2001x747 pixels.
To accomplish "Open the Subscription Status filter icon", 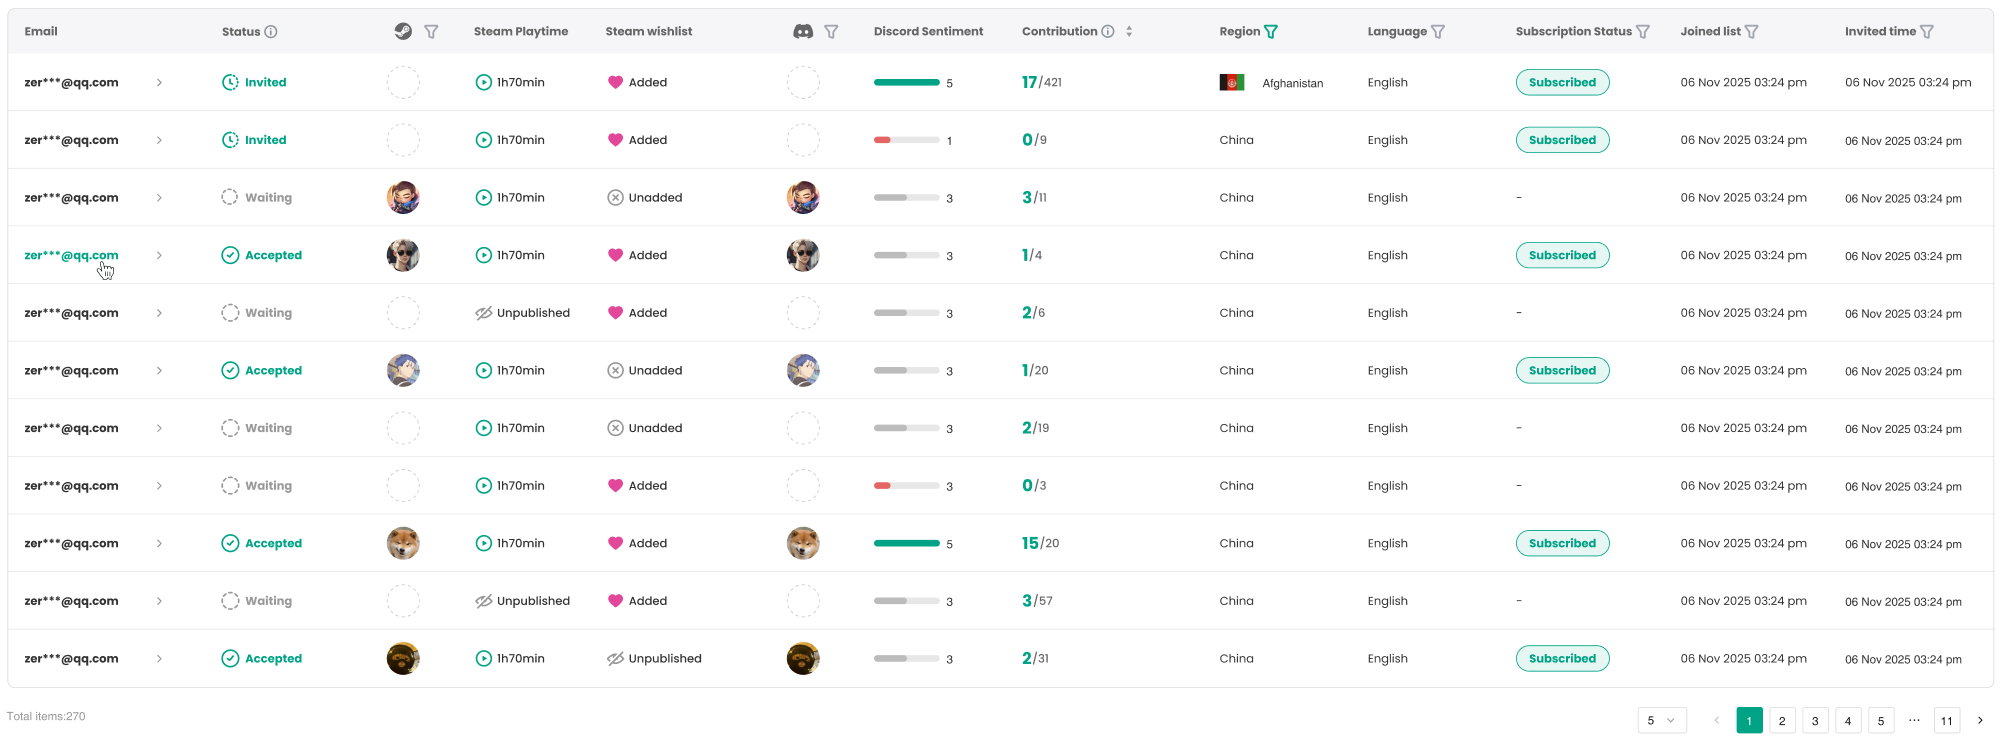I will tap(1643, 31).
